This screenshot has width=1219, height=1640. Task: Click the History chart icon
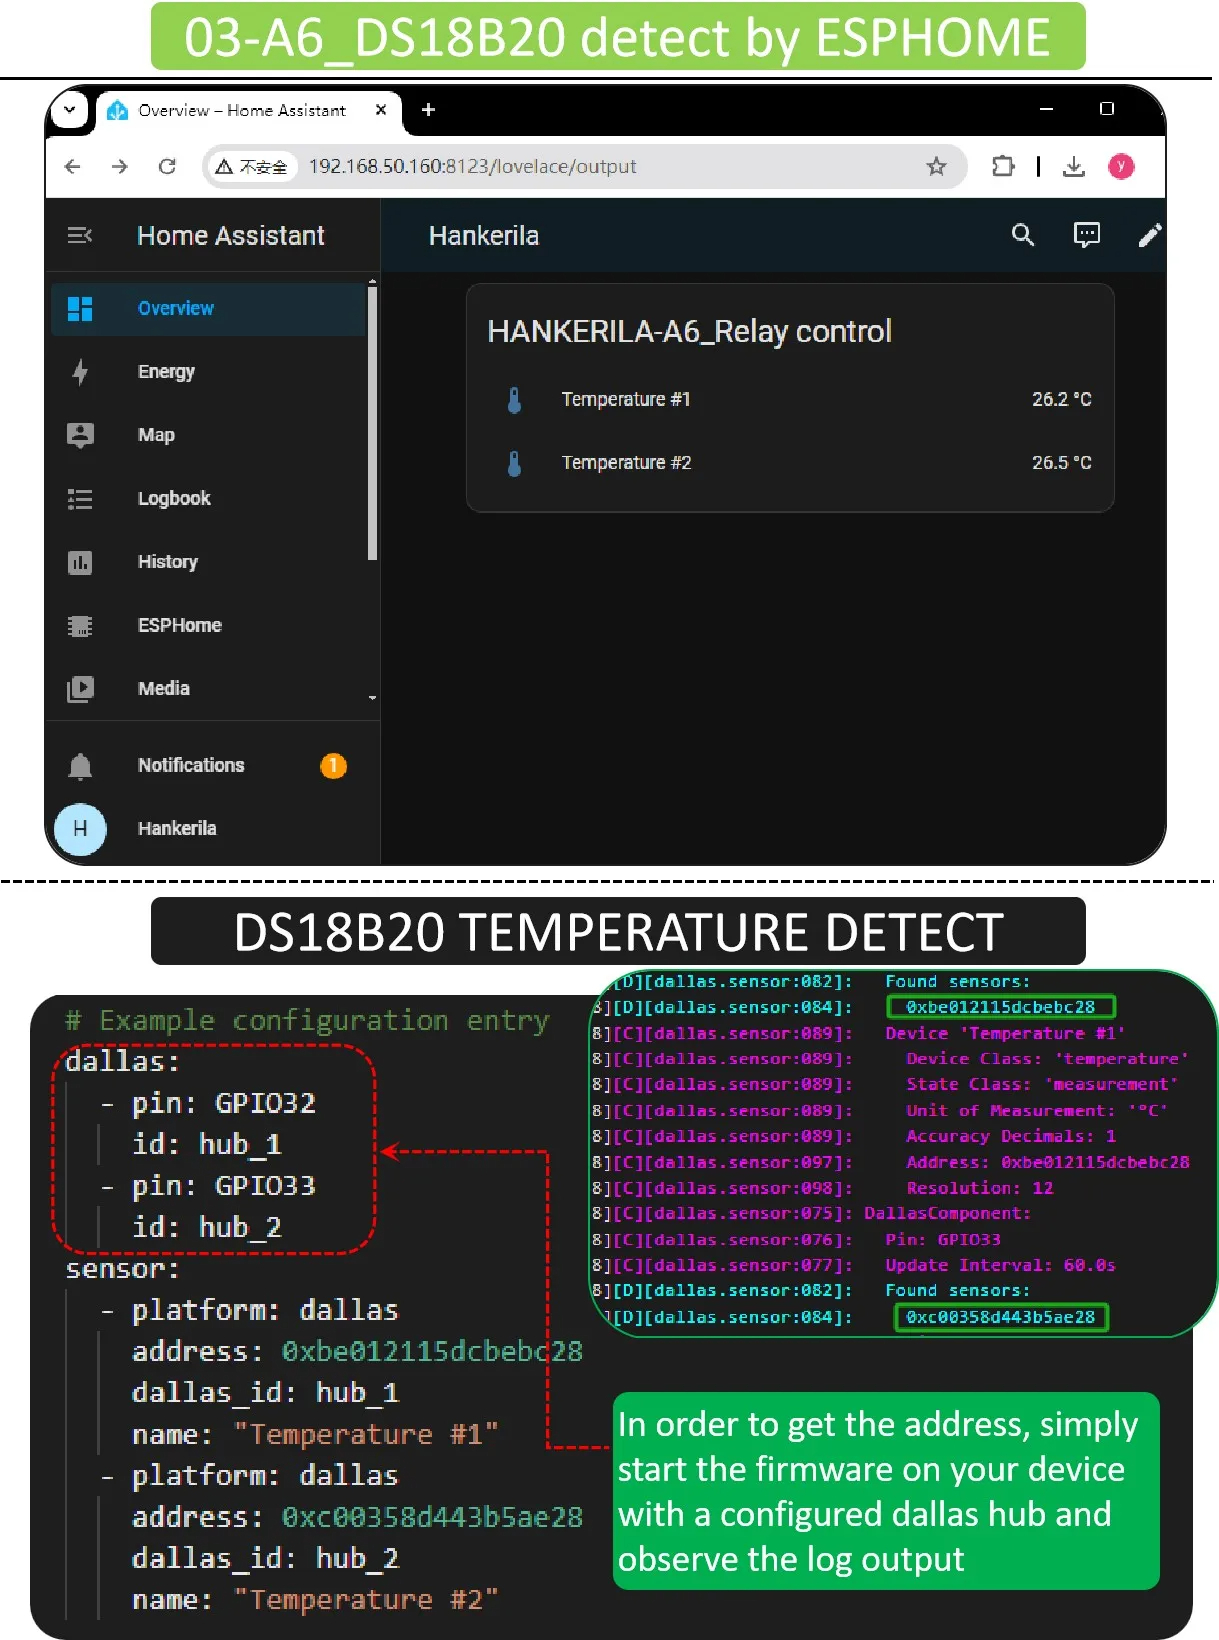80,563
